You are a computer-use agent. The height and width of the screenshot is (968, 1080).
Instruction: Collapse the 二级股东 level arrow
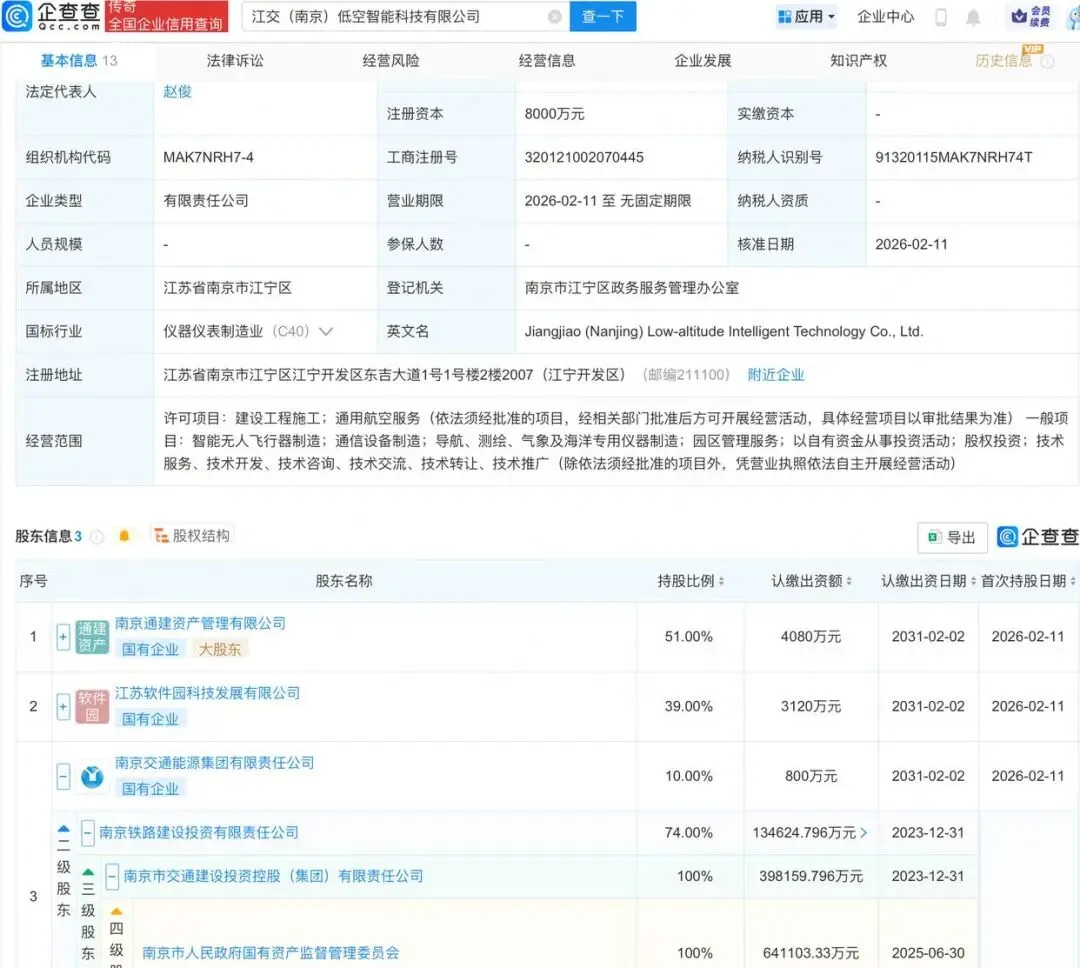point(63,830)
